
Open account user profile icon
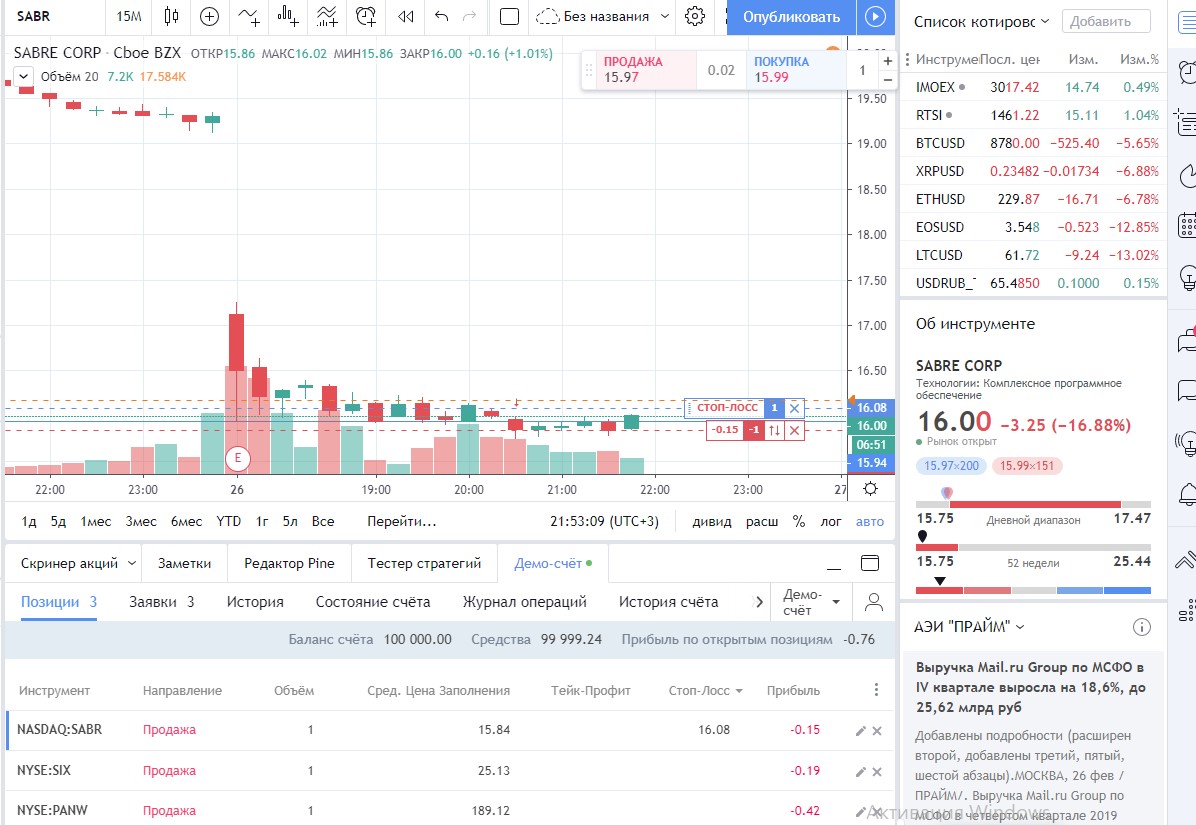pos(874,602)
